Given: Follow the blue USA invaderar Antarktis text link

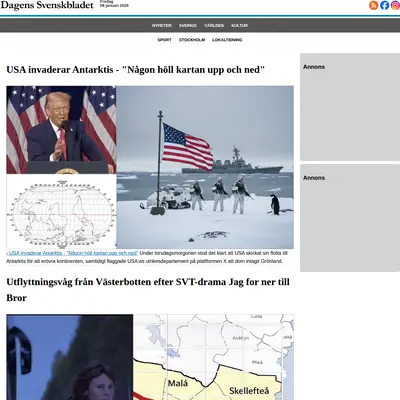Looking at the screenshot, I should click(x=72, y=253).
